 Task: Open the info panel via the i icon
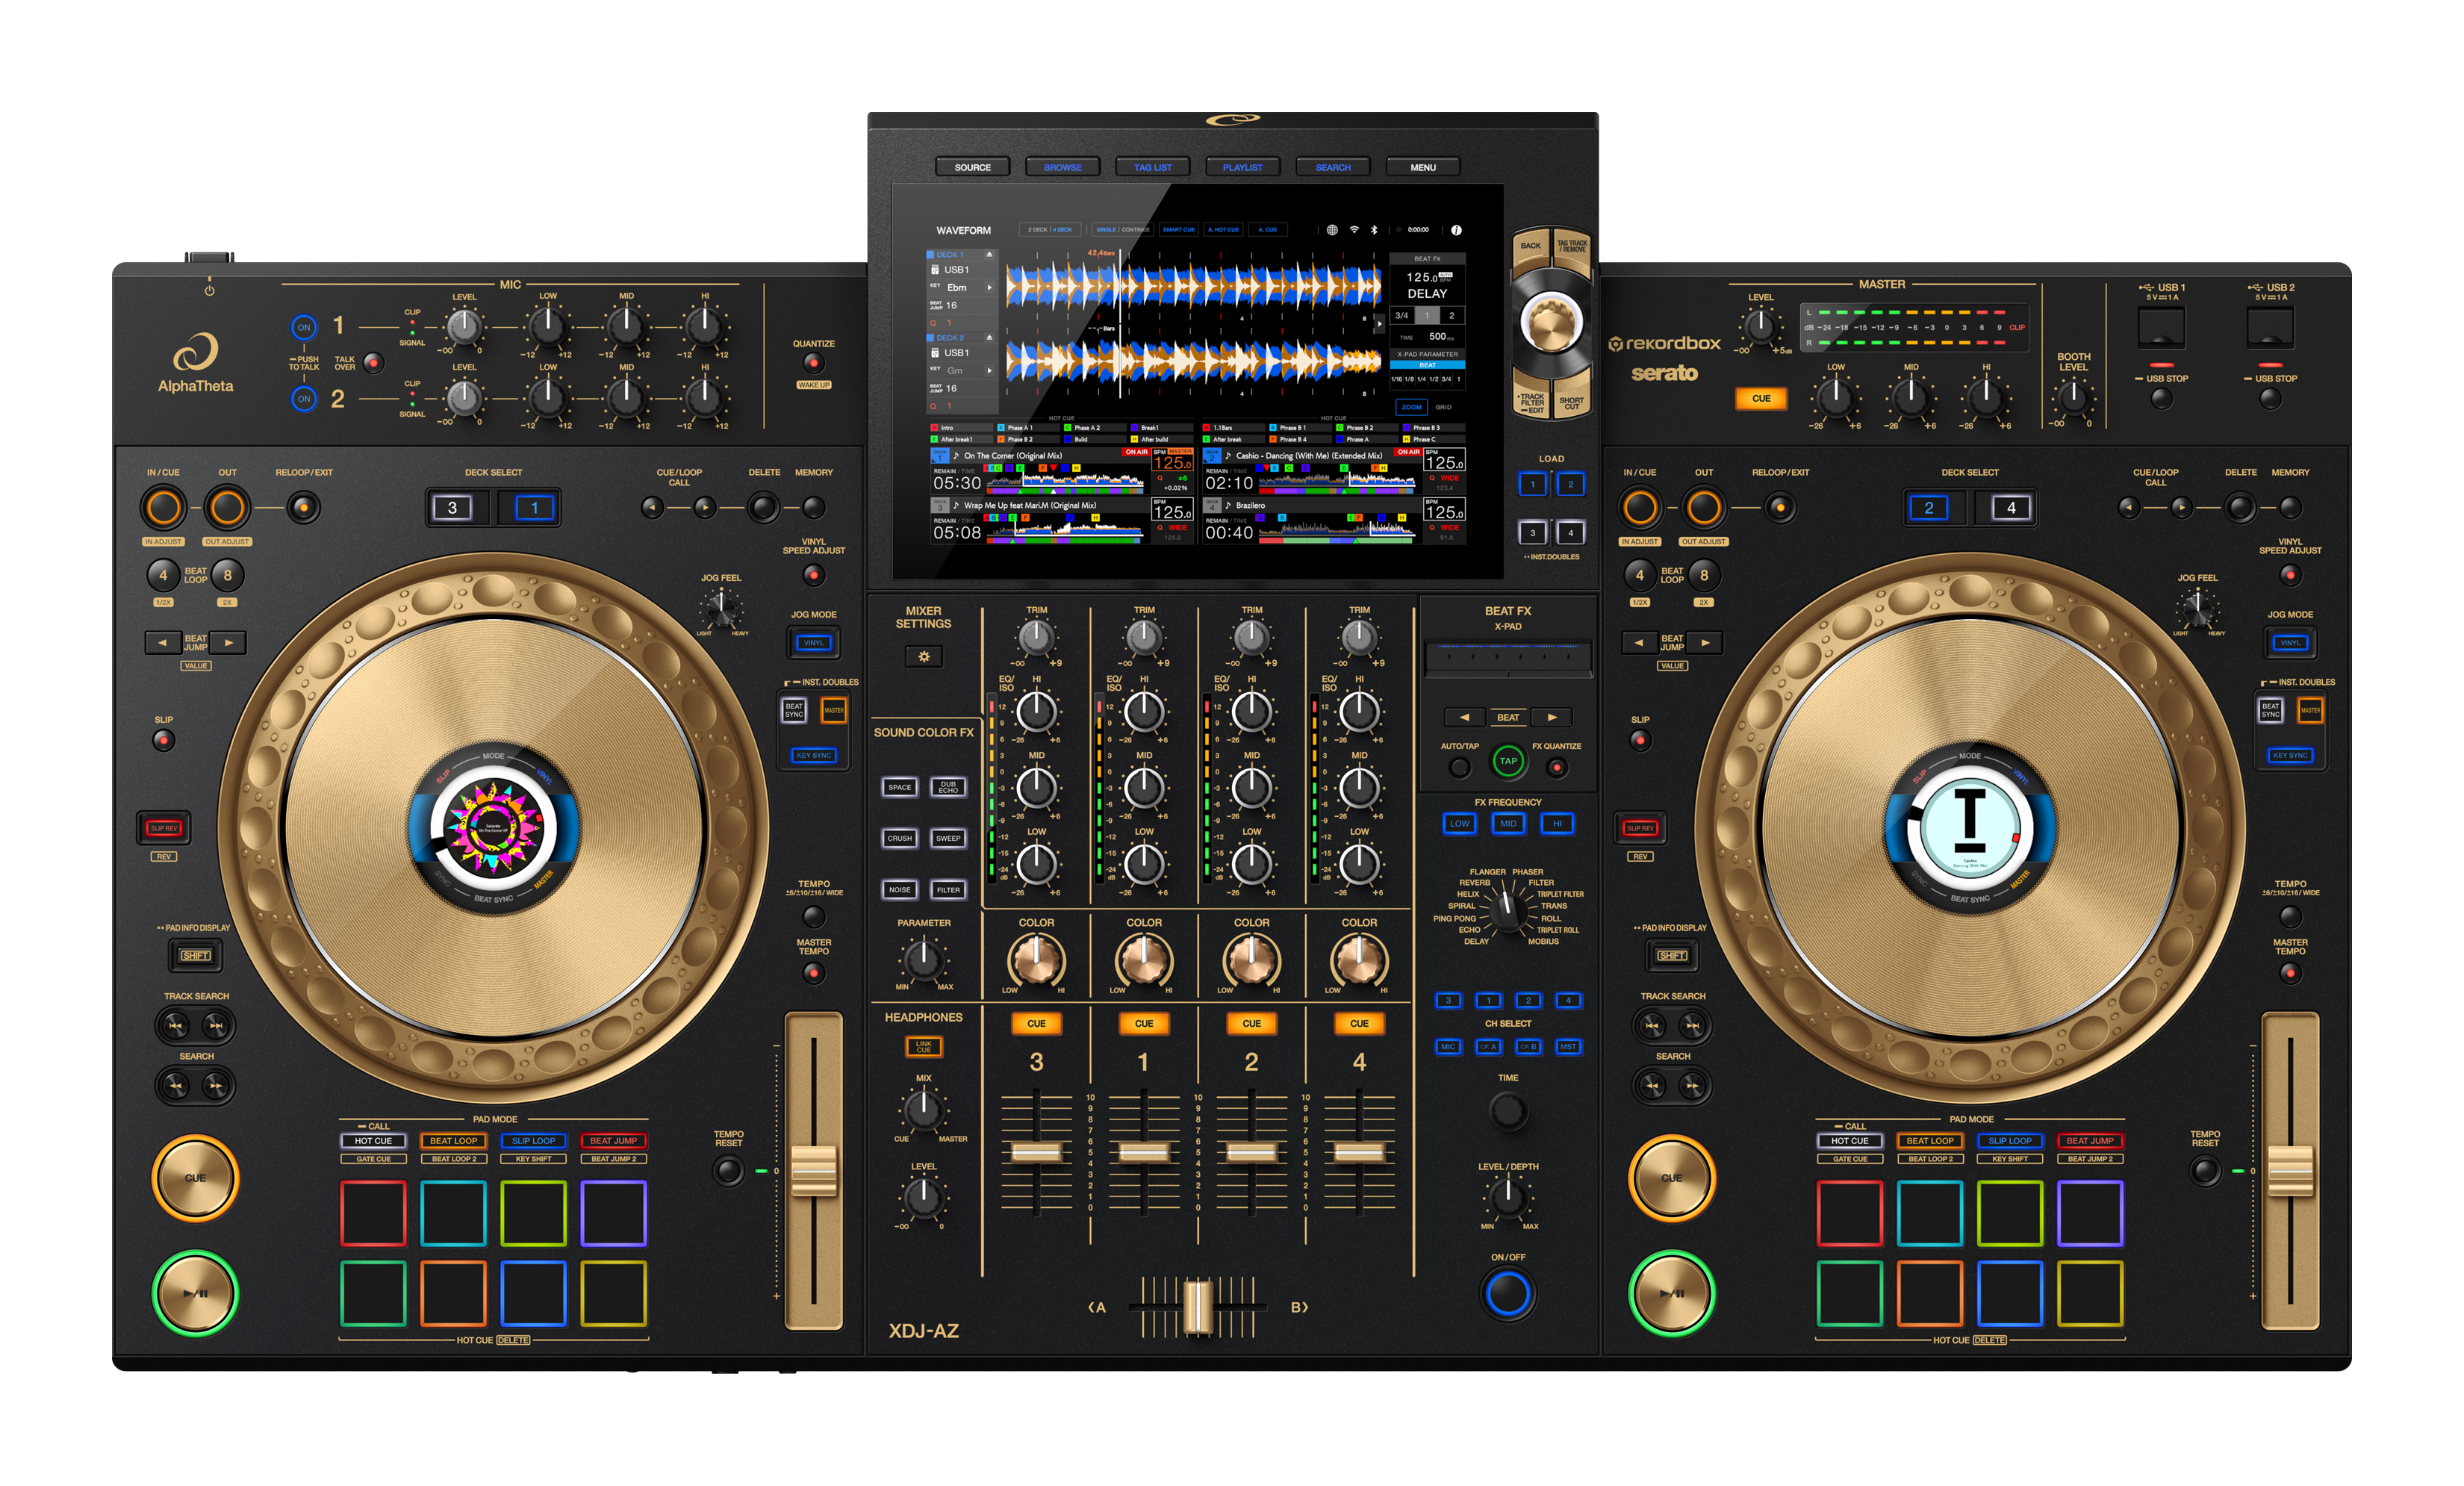[1457, 230]
